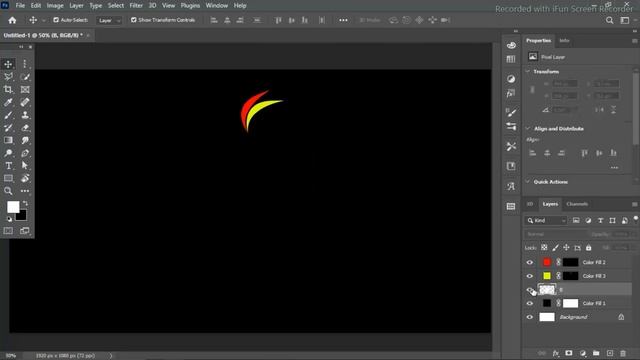The image size is (640, 360).
Task: Toggle visibility of the selected pixel layer
Action: [530, 290]
